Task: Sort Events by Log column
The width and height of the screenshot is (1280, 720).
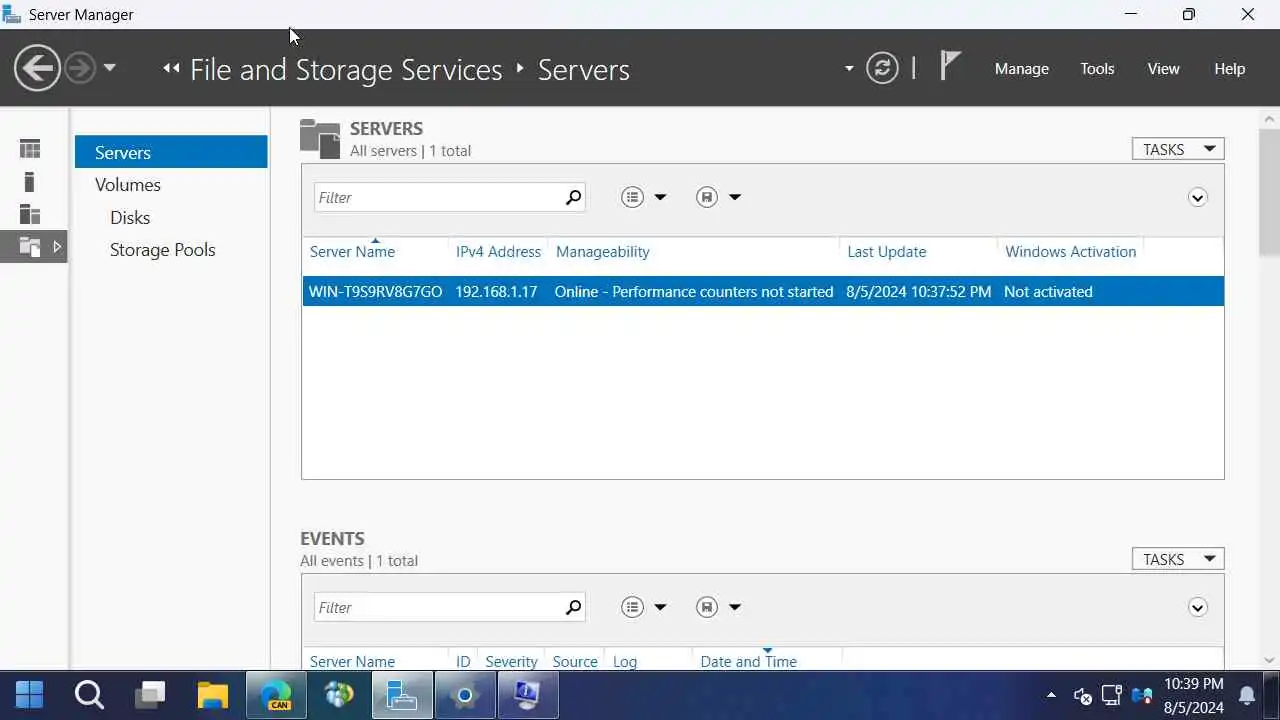Action: point(625,662)
